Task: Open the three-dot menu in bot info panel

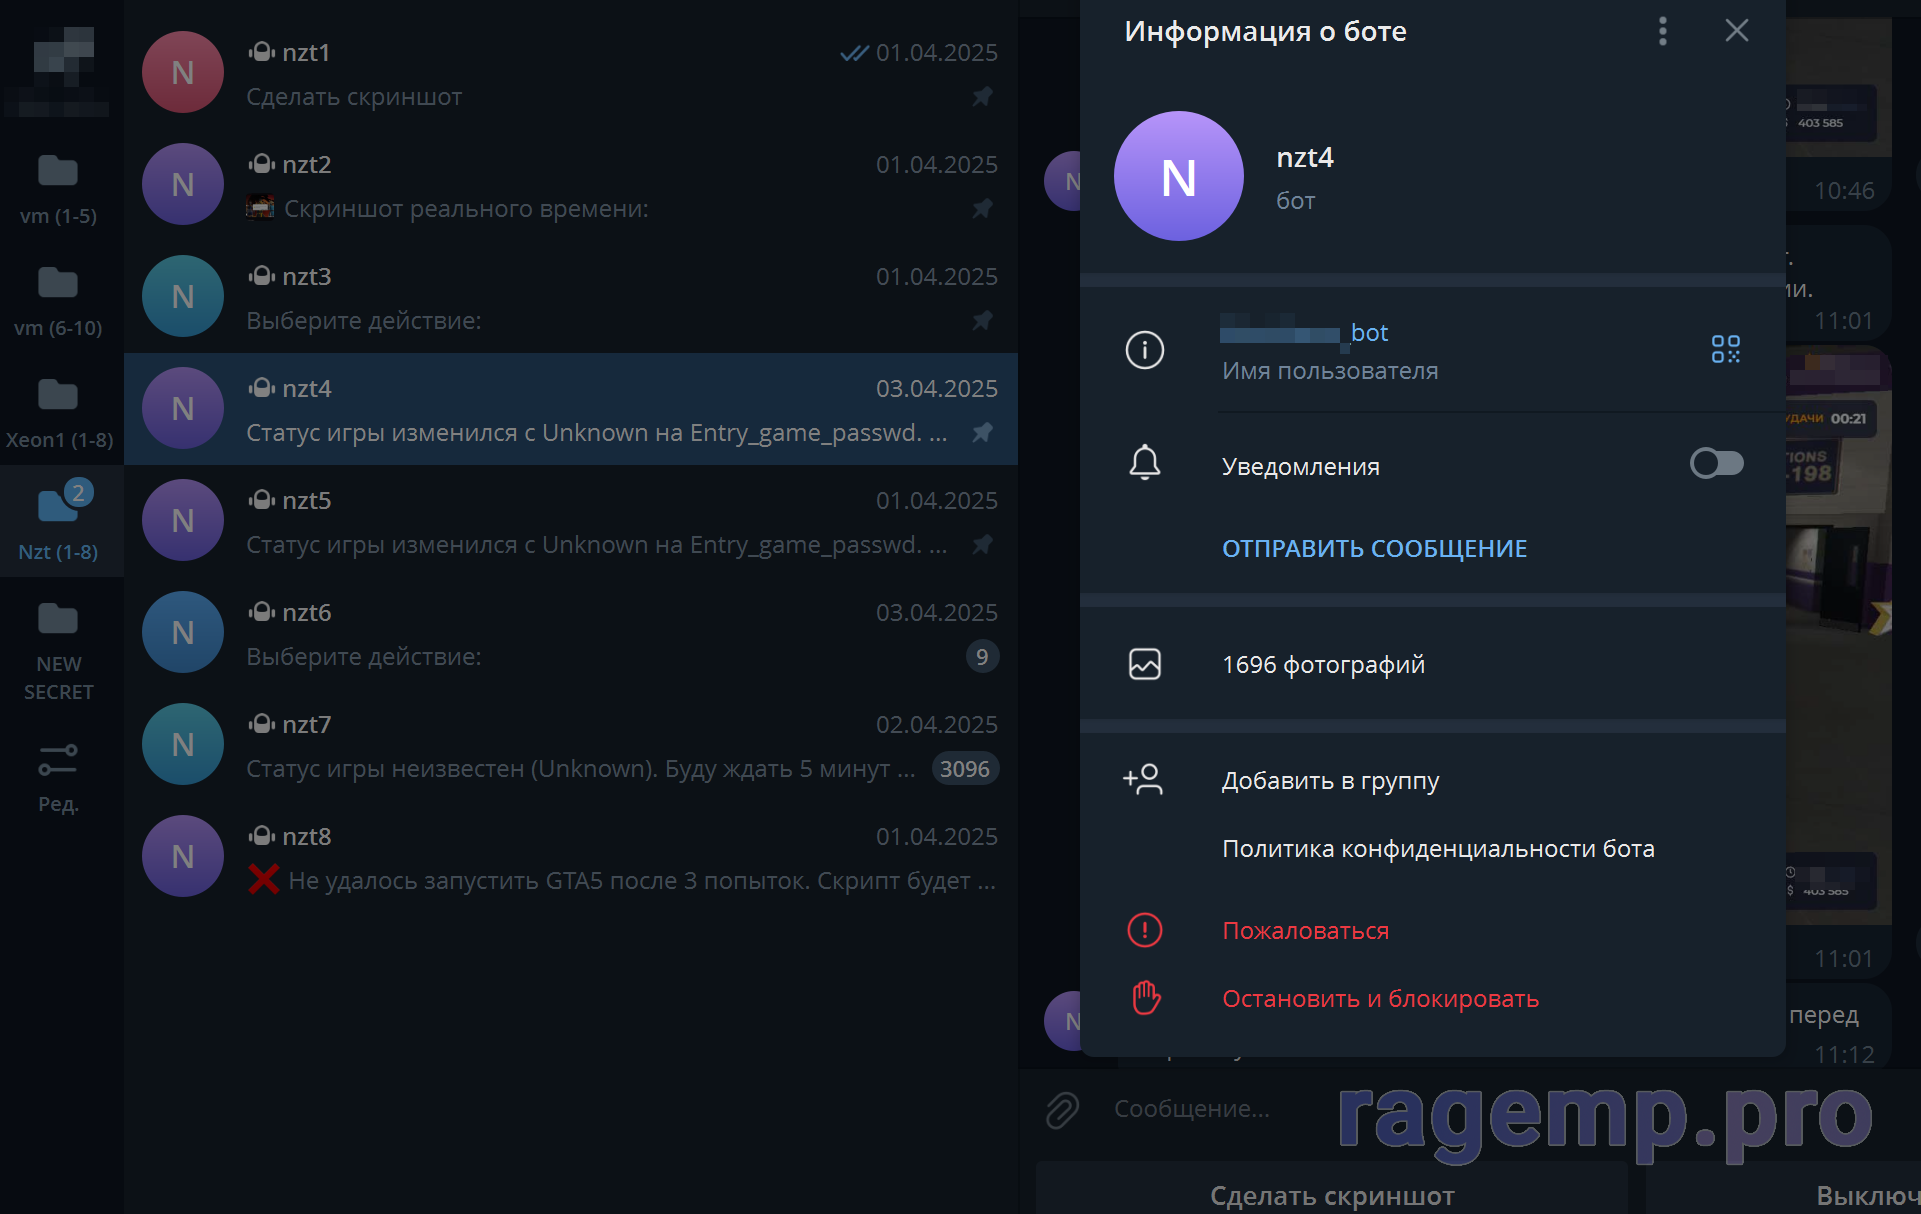Action: click(1662, 31)
